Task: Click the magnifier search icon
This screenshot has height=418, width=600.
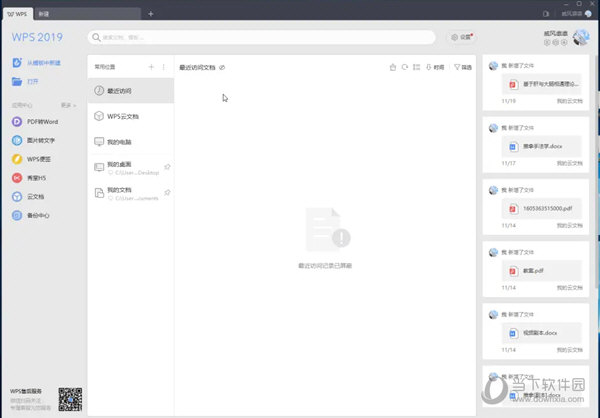Action: [96, 37]
